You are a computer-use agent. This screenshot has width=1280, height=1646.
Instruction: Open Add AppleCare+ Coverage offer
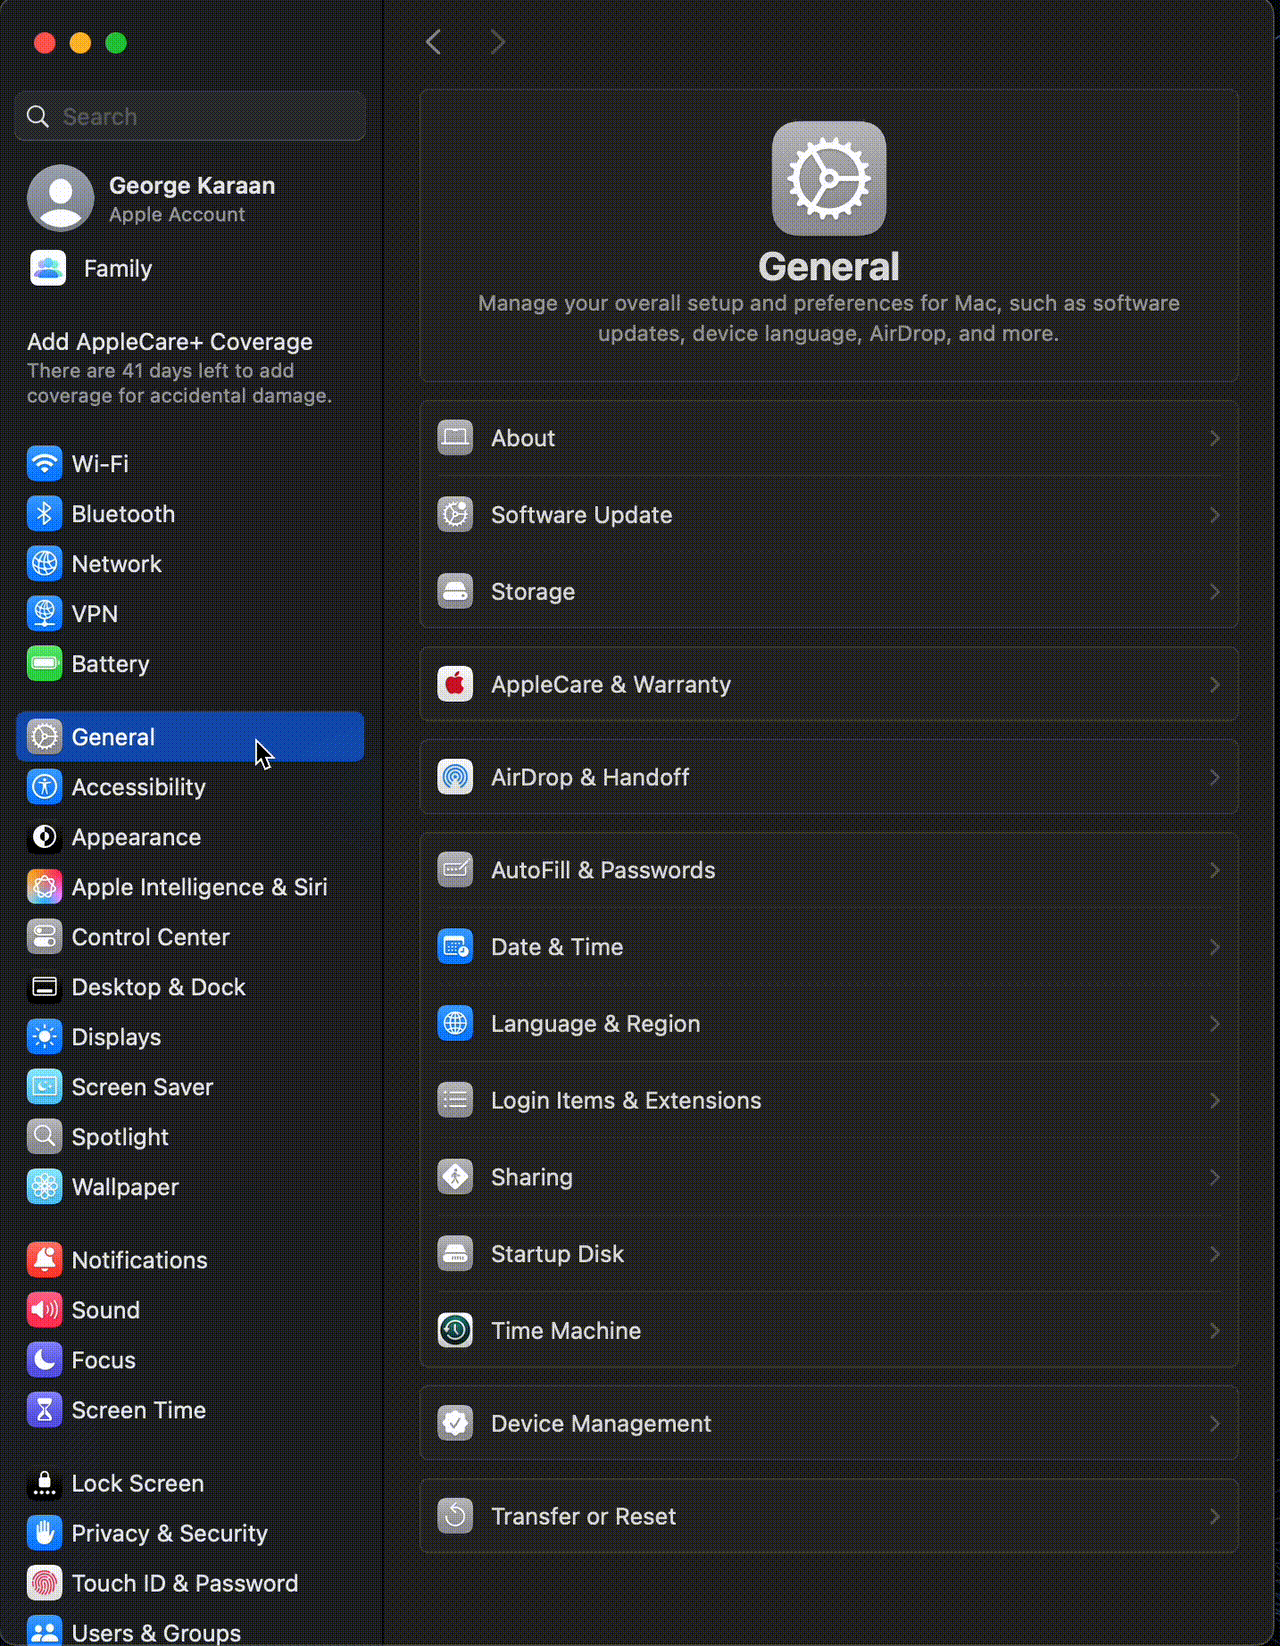(180, 368)
